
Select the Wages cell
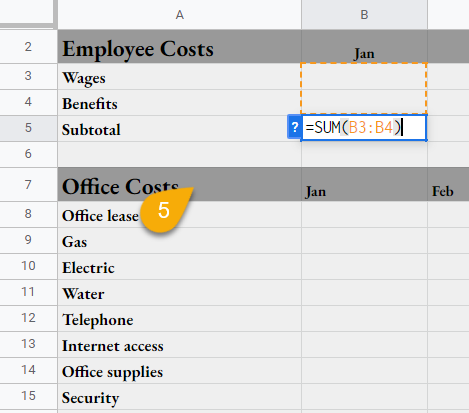click(x=180, y=77)
